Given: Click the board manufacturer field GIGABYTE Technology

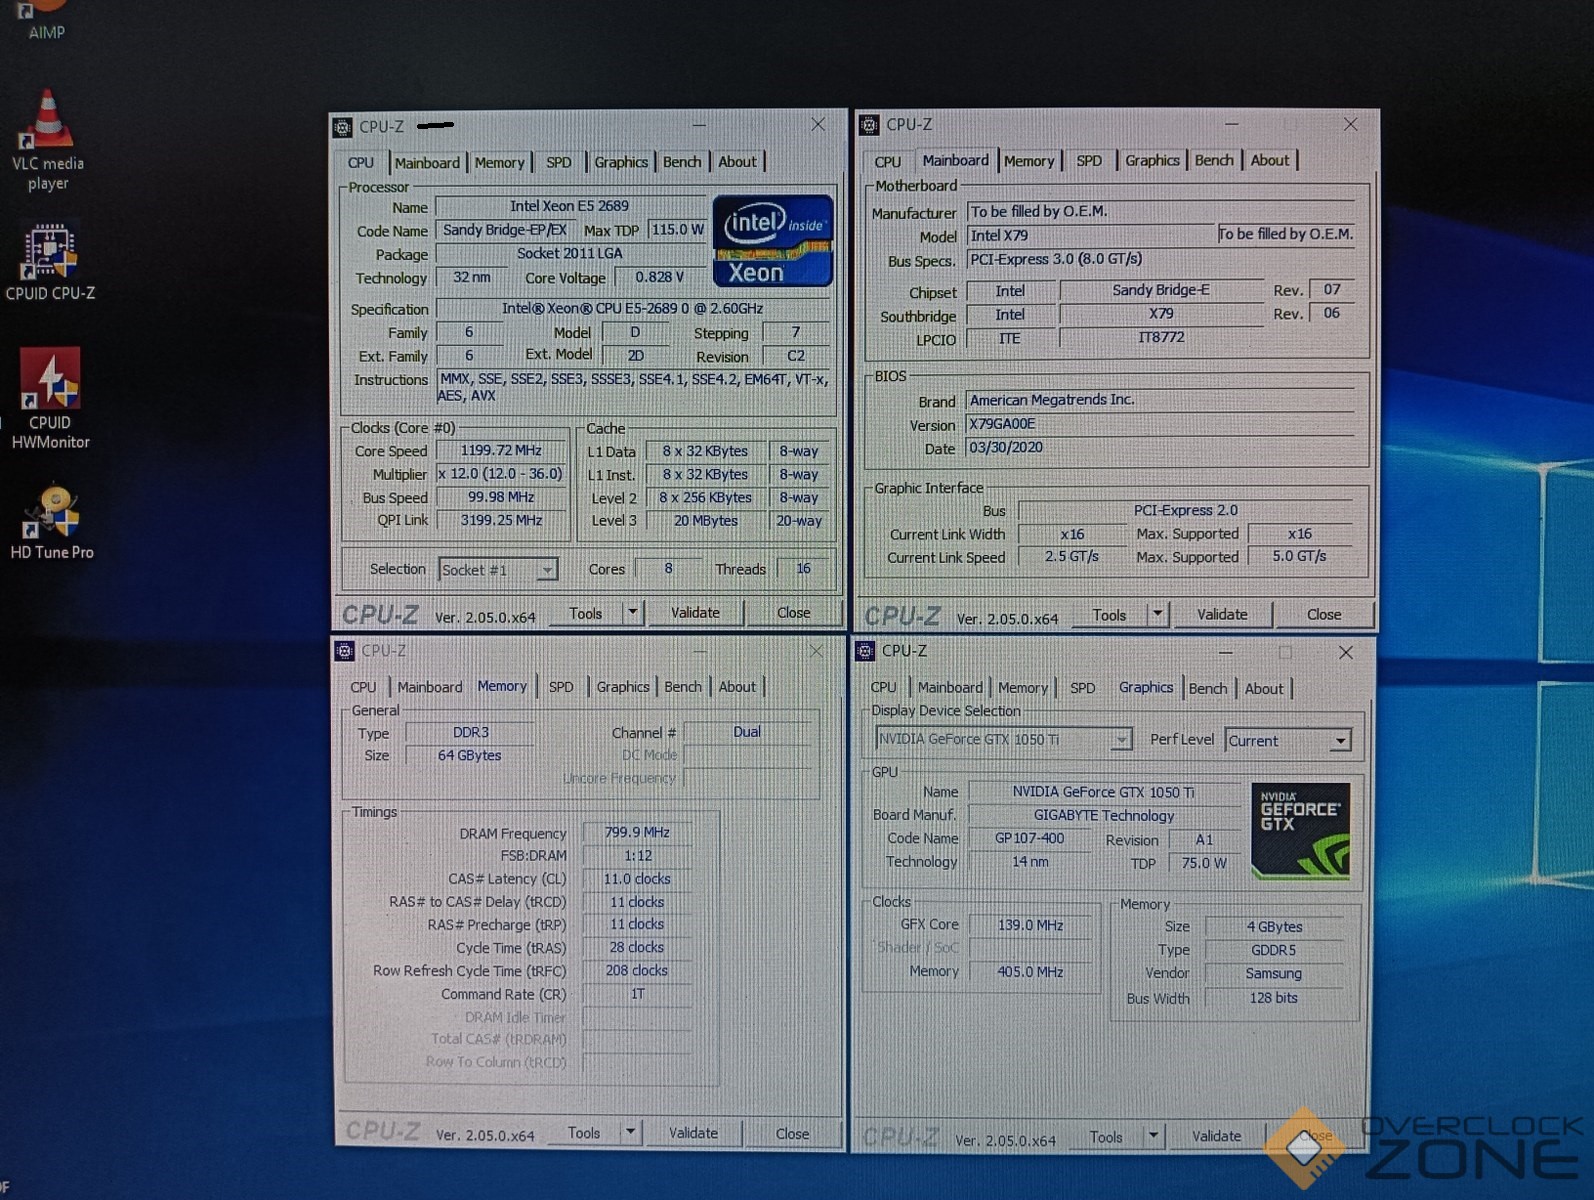Looking at the screenshot, I should tap(1104, 816).
